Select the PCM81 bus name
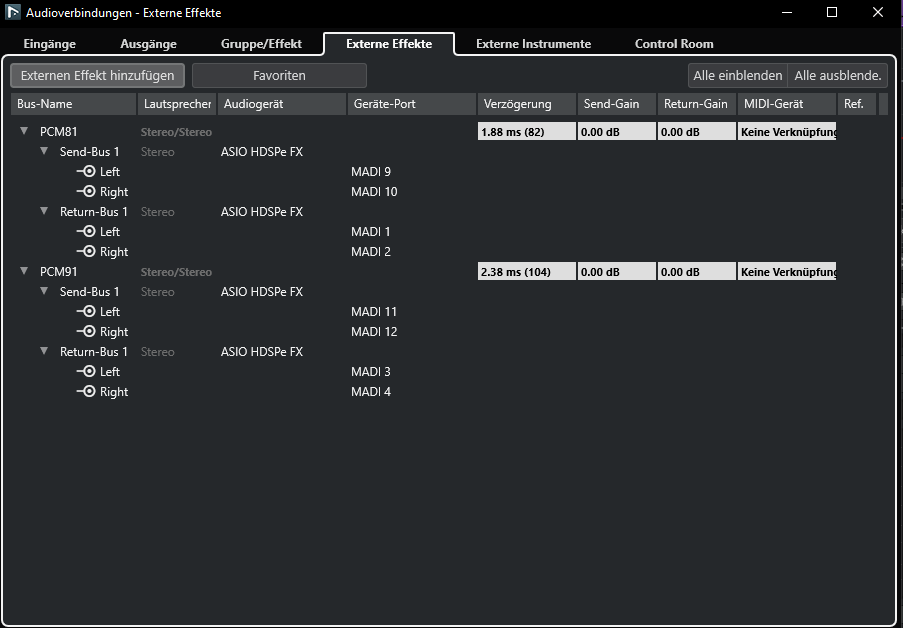 (x=58, y=132)
